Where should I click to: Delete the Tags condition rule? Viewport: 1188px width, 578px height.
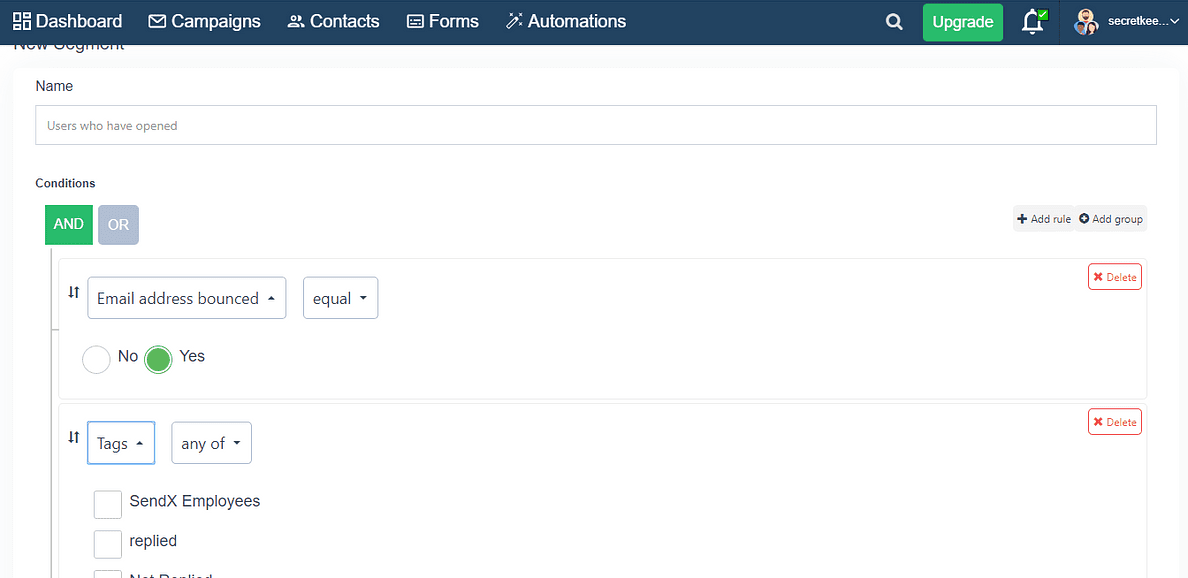(1114, 421)
